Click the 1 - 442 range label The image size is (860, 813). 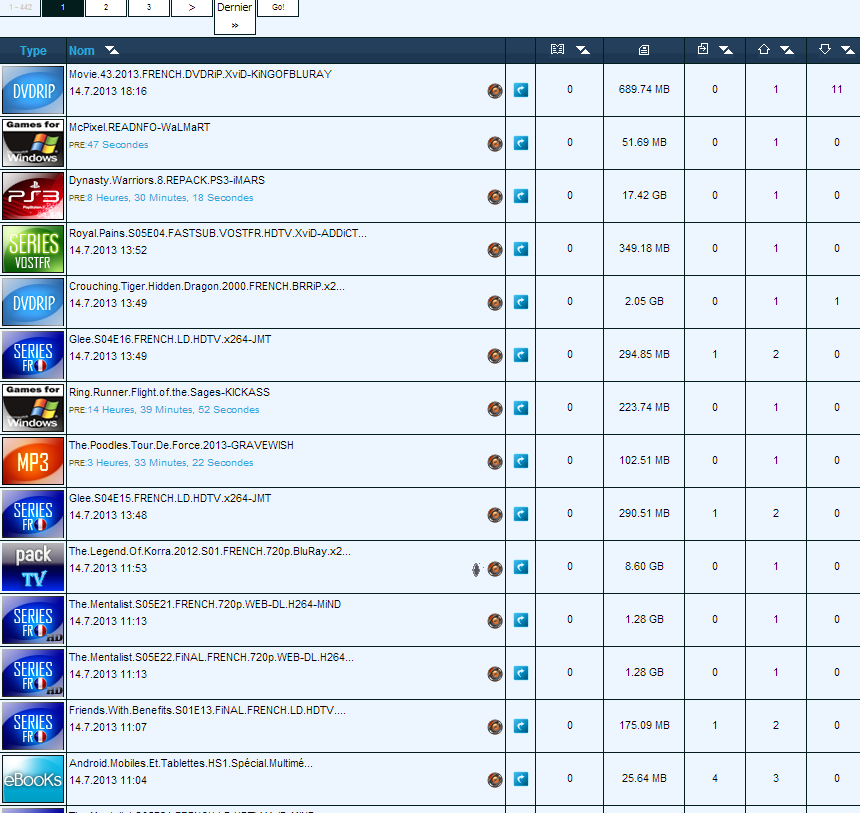(20, 8)
